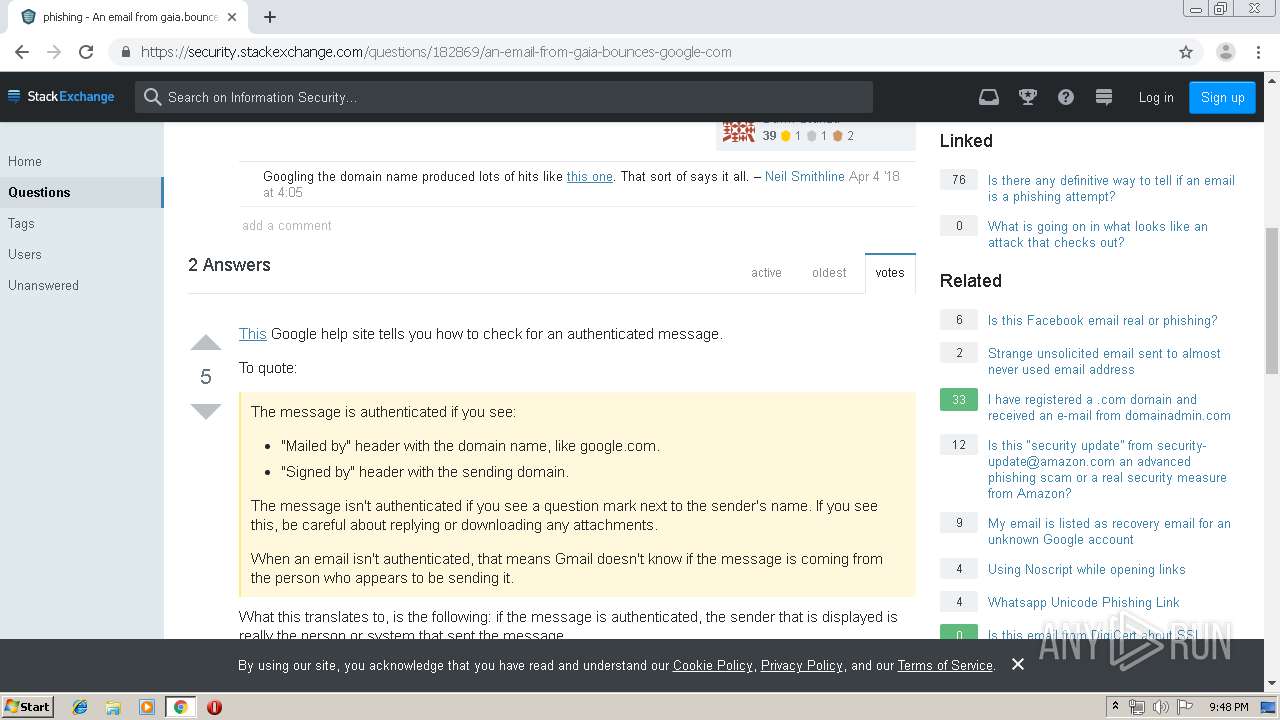Go forward in browser history
The image size is (1280, 720).
tap(54, 52)
